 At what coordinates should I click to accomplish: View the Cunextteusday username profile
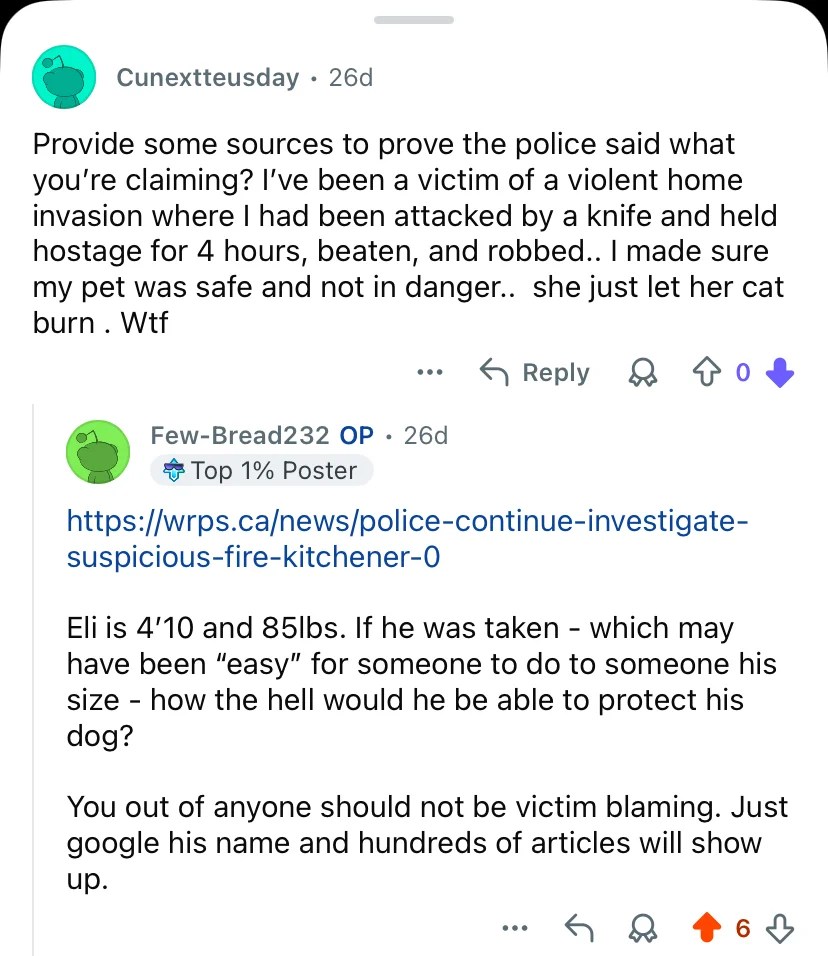[208, 77]
